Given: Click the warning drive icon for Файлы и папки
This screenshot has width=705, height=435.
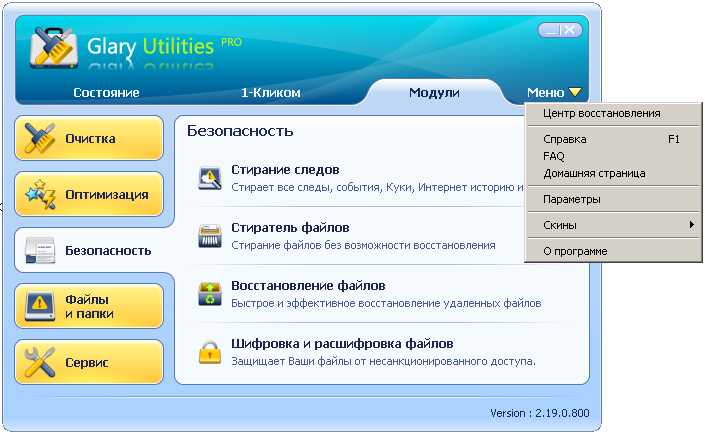Looking at the screenshot, I should tap(40, 306).
